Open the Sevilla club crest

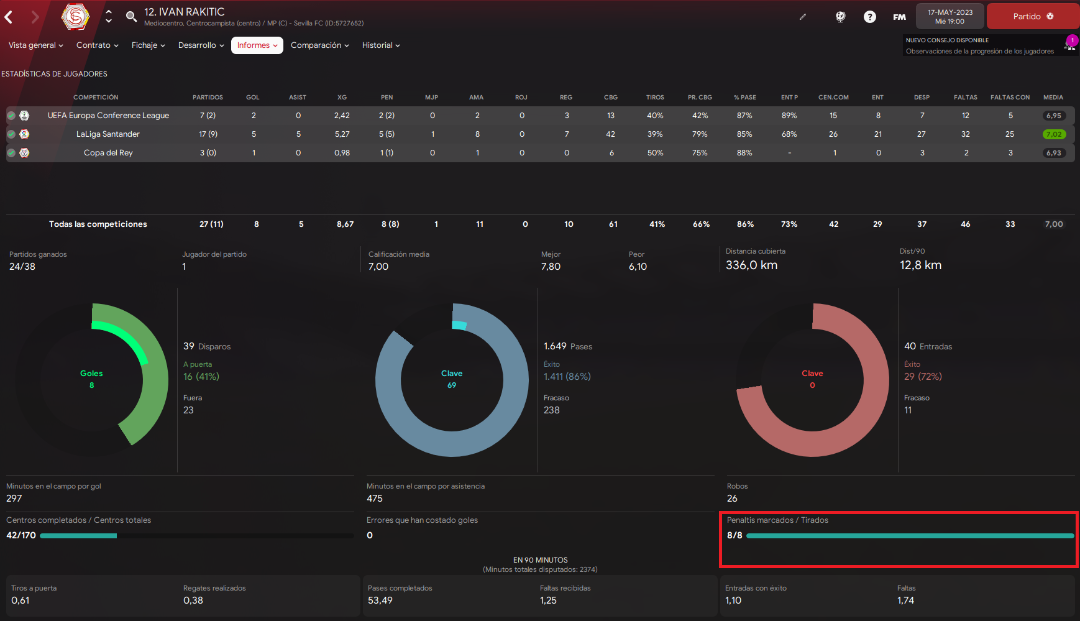click(x=75, y=17)
